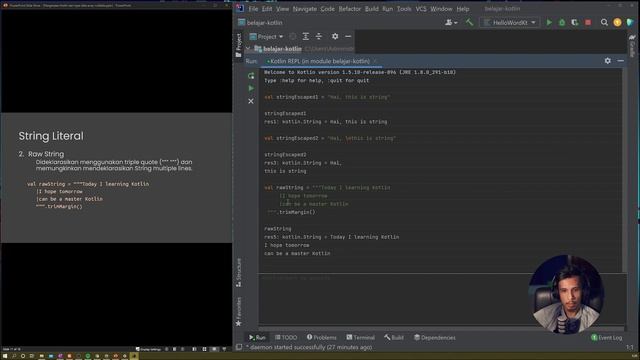
Task: Click line 'val stringEscaped1' in REPL output
Action: tap(327, 97)
